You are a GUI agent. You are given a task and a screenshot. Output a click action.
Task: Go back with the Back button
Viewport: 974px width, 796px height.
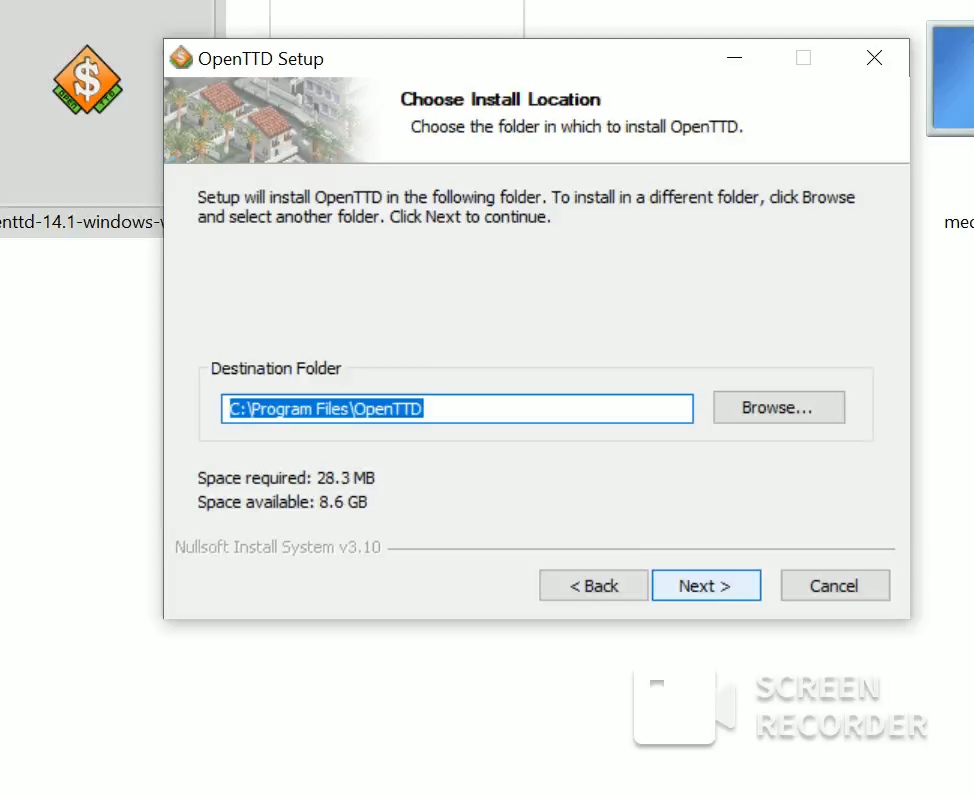click(593, 585)
